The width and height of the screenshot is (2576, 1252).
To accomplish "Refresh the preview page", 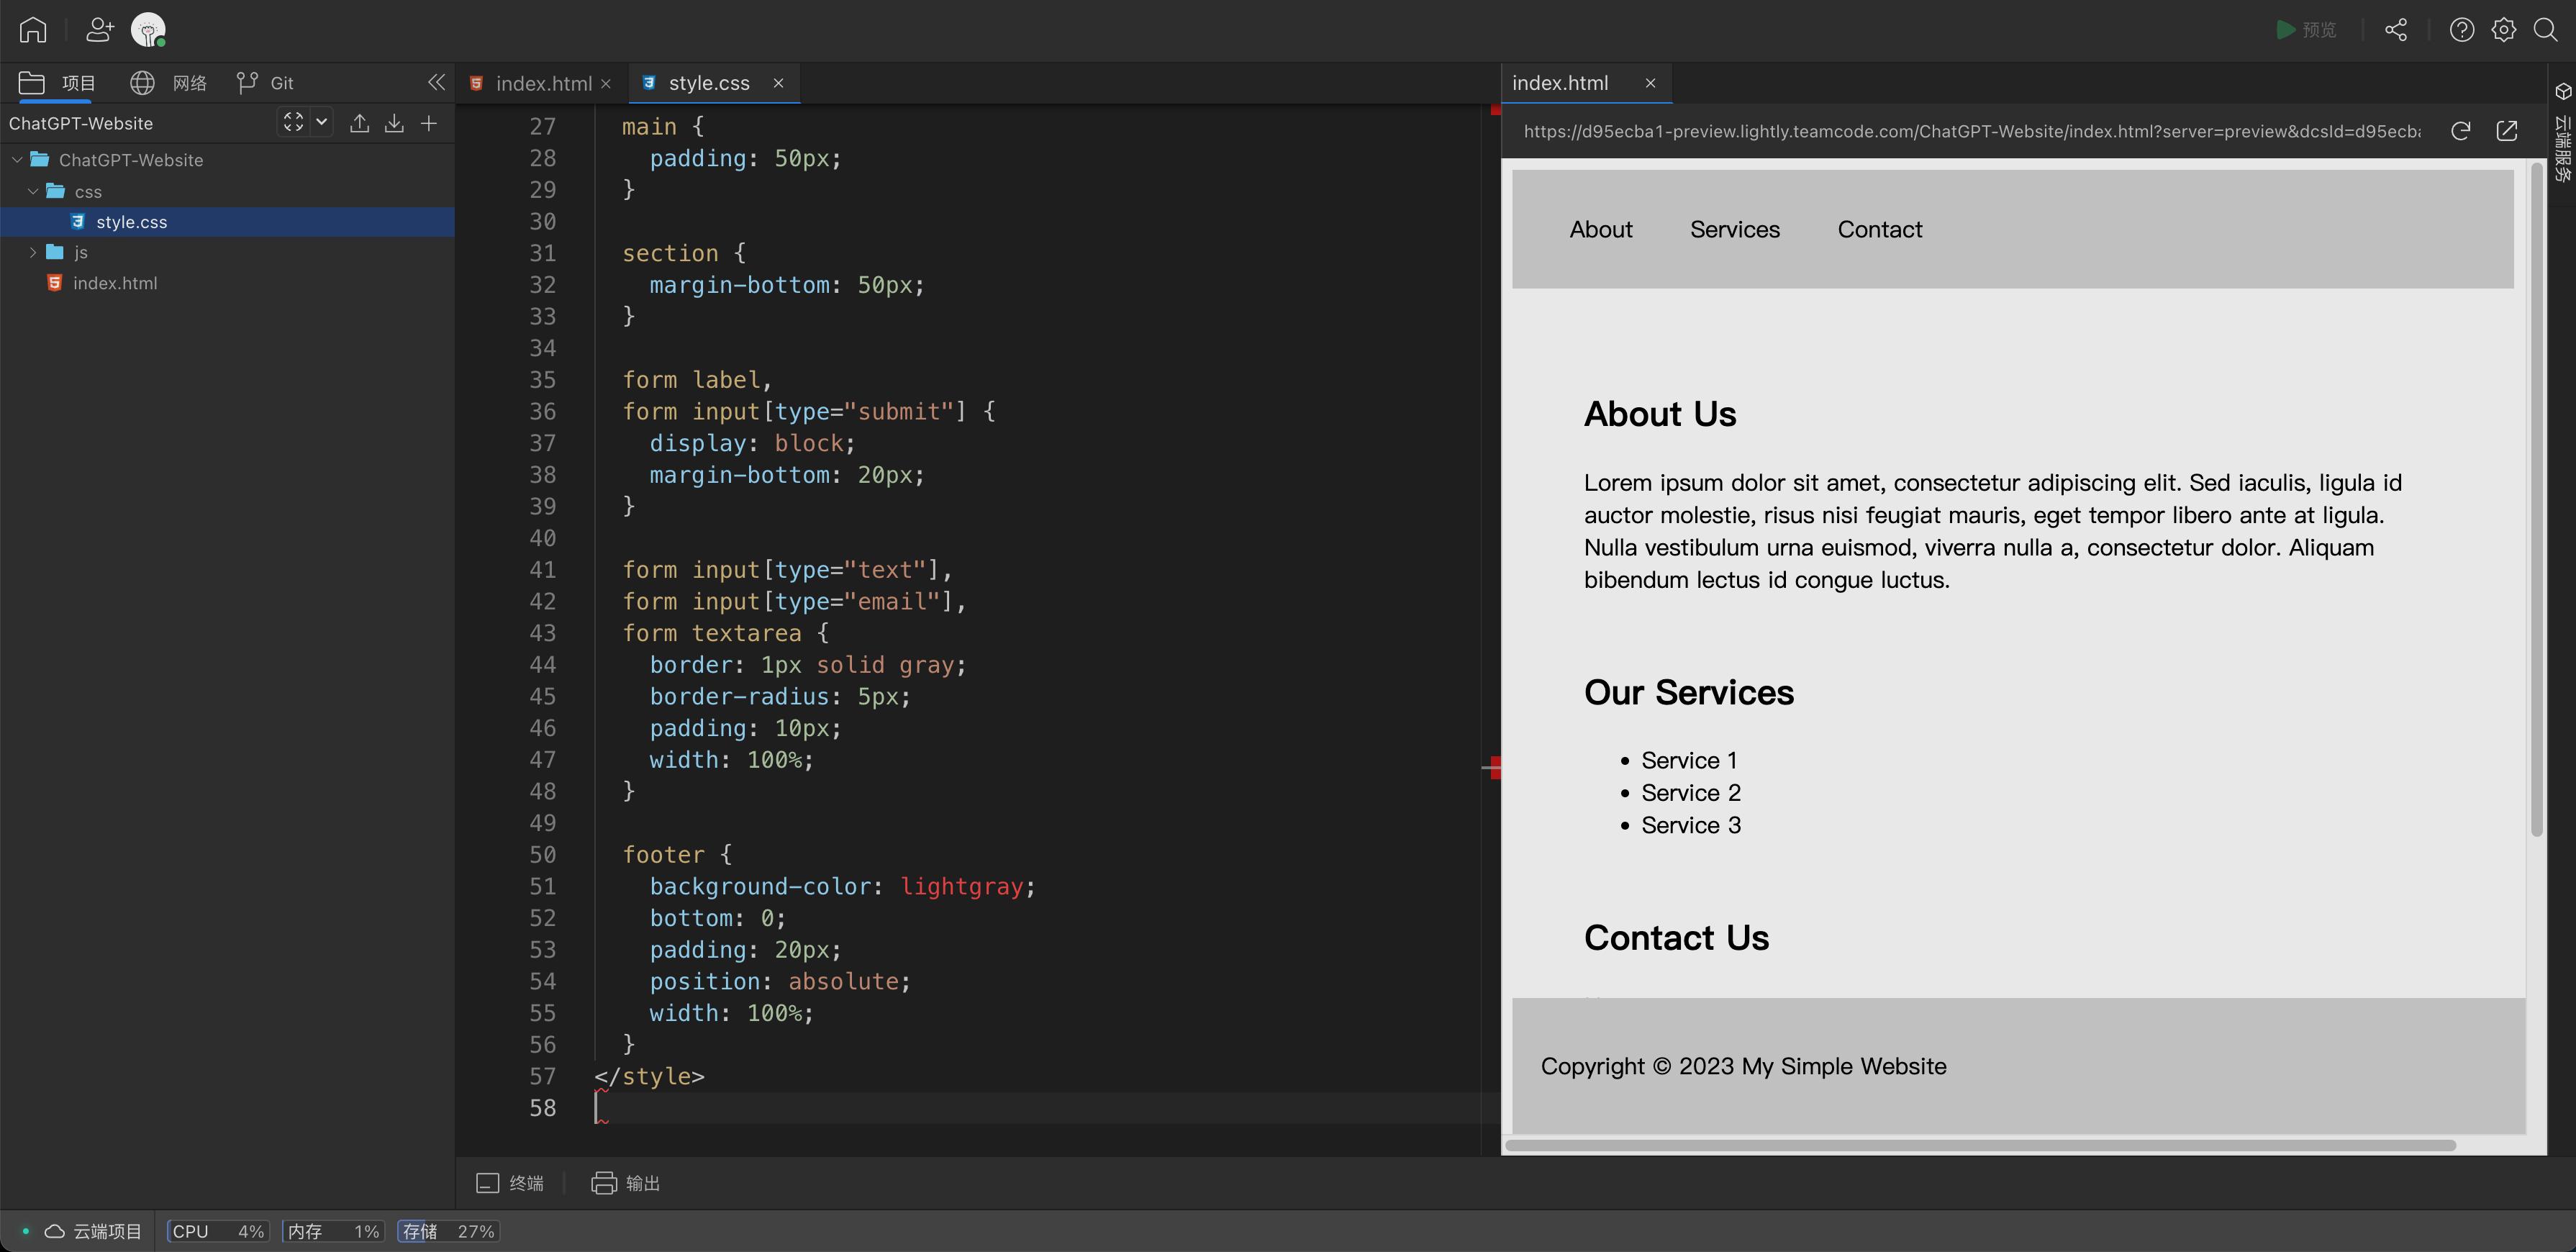I will [2461, 131].
